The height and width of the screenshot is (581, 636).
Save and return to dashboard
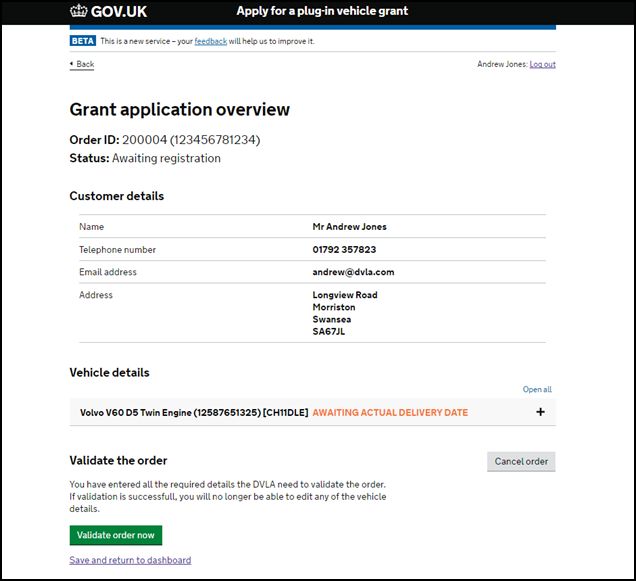pos(130,560)
